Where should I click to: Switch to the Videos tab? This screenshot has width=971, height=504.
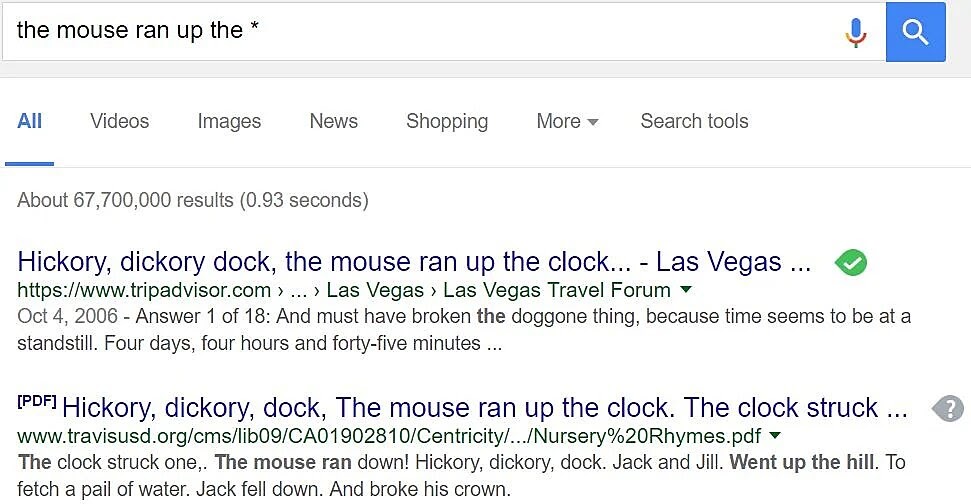pos(119,121)
